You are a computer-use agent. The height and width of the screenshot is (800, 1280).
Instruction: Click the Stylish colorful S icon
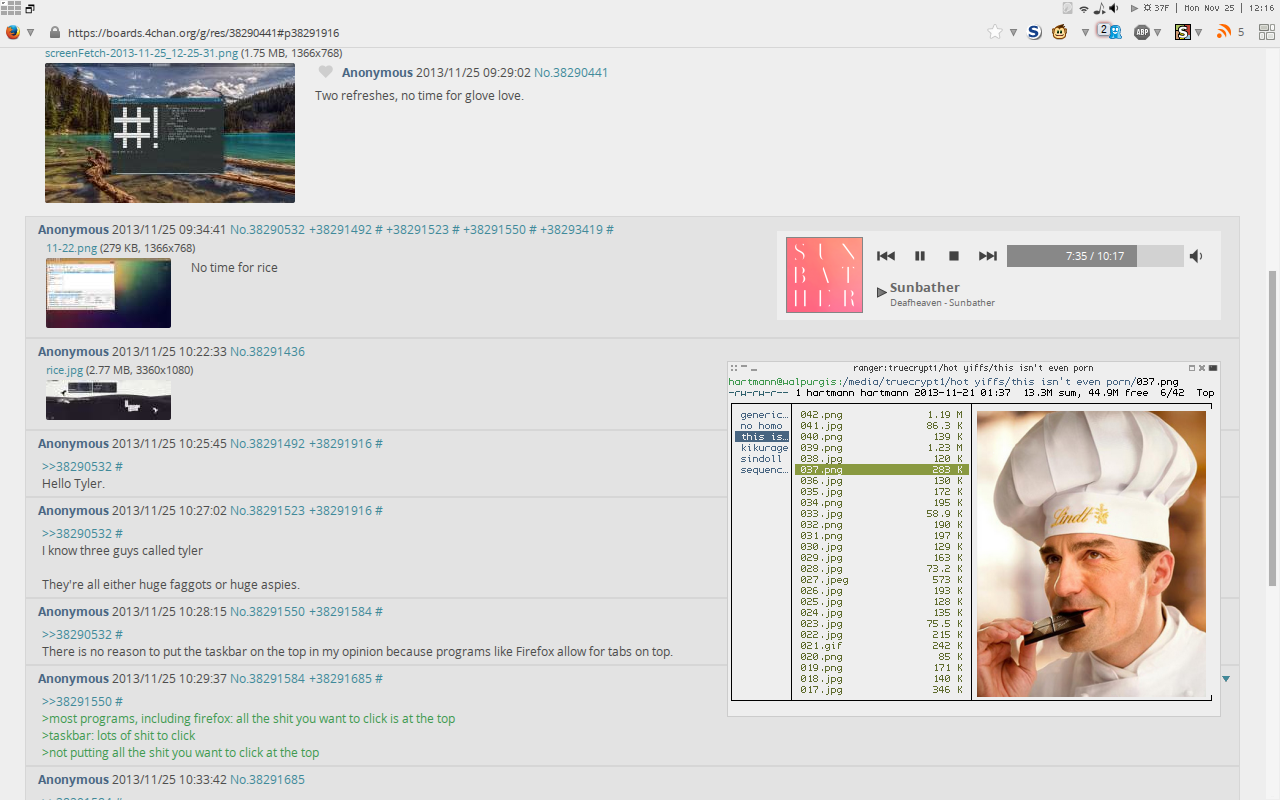pos(1183,32)
